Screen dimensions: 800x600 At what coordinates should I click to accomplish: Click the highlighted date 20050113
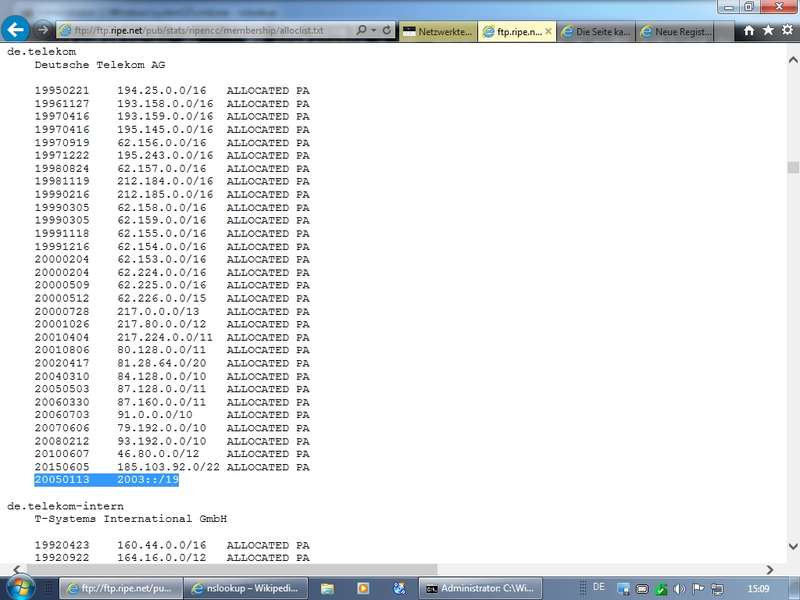pyautogui.click(x=62, y=480)
